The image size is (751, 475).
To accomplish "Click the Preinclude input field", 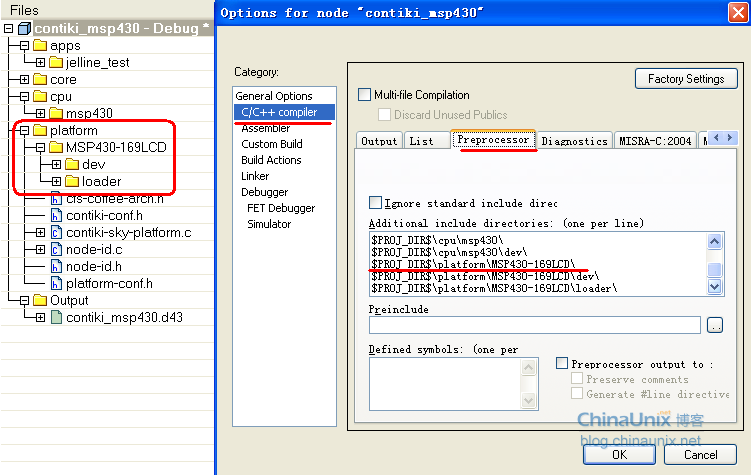I will (534, 325).
